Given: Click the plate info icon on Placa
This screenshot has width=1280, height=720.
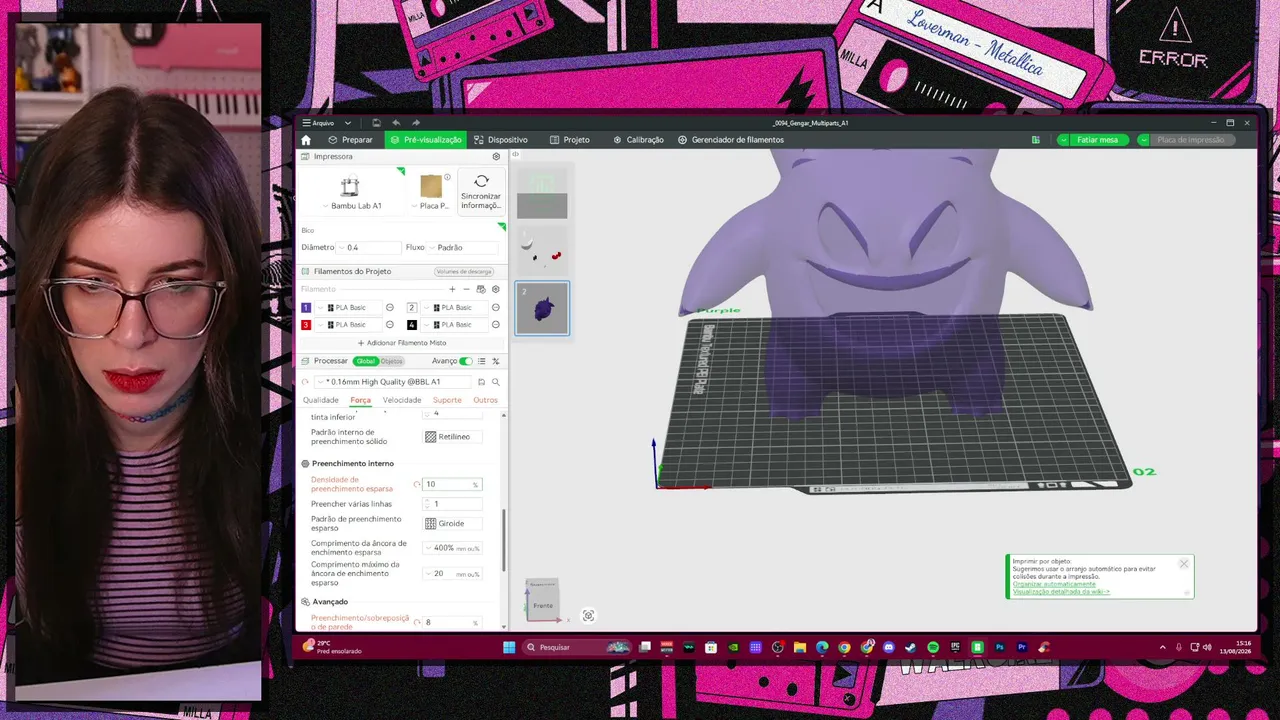Looking at the screenshot, I should point(447,177).
